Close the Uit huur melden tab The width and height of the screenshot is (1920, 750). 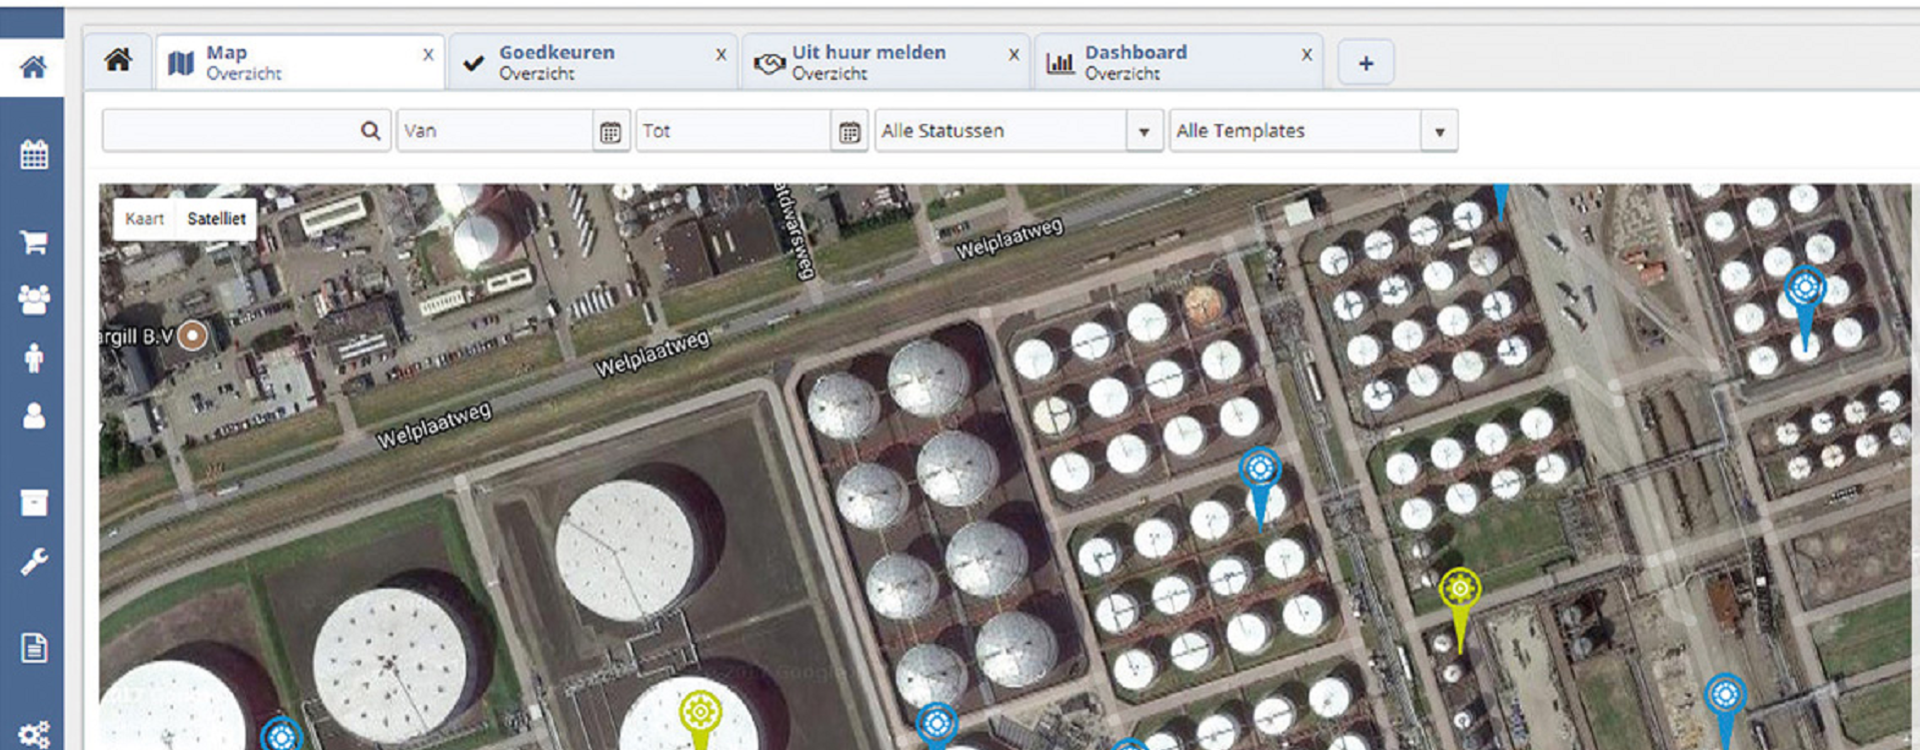pos(1014,55)
